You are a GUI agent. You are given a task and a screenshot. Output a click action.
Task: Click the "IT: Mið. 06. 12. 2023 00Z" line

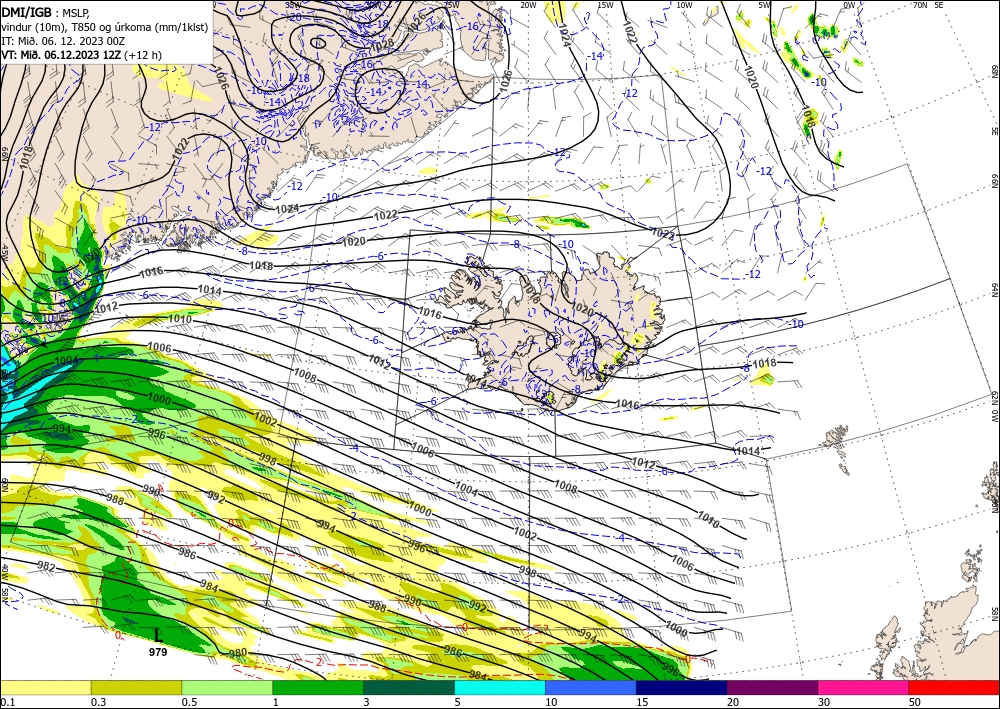pos(63,41)
